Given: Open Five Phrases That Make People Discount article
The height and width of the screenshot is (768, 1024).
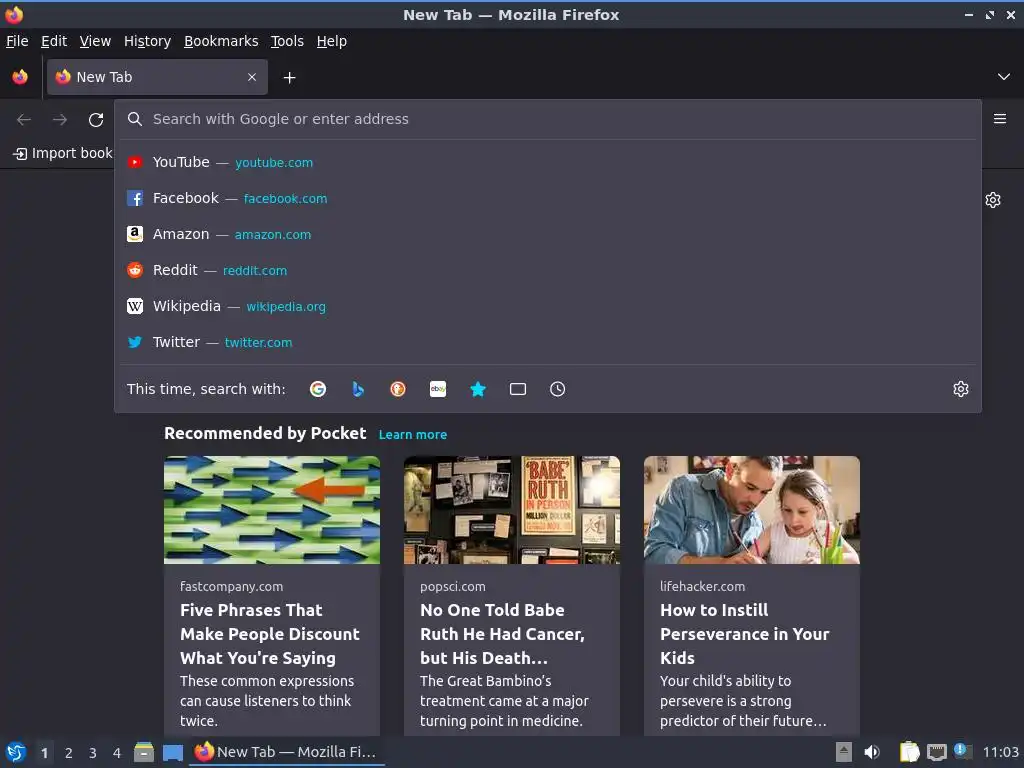Looking at the screenshot, I should click(x=270, y=634).
